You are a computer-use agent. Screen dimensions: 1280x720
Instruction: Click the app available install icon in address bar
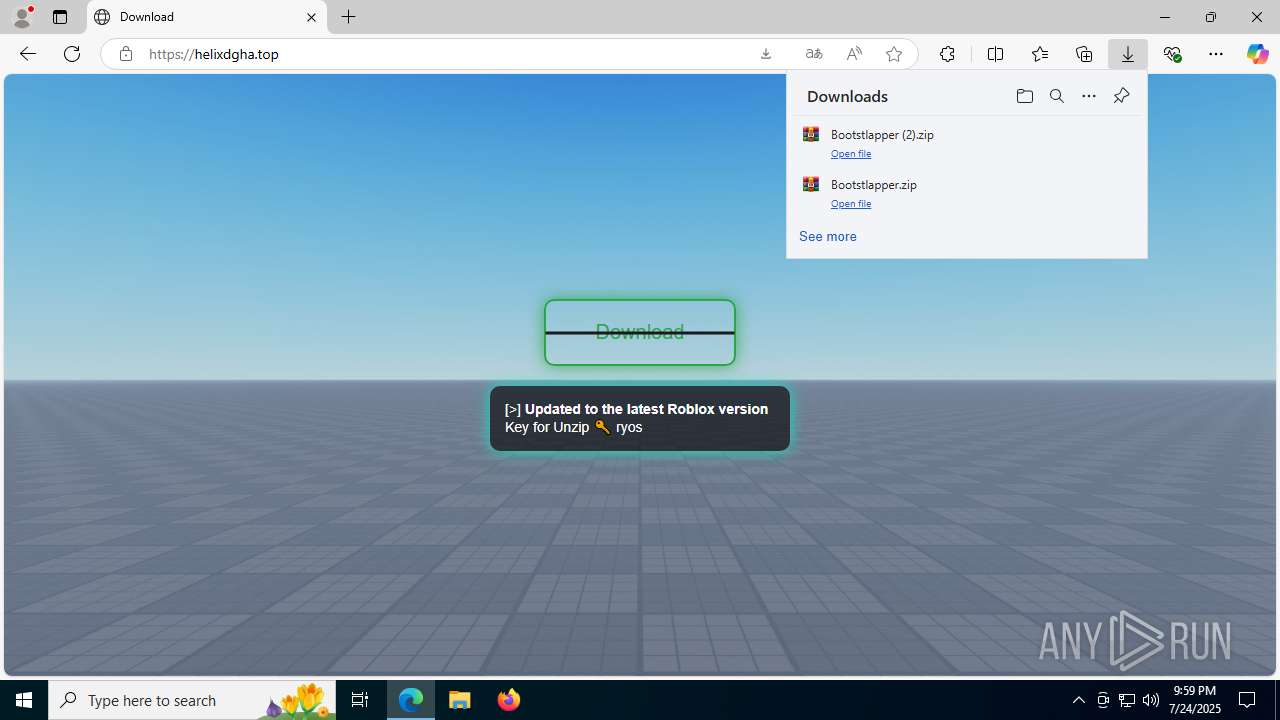[766, 54]
